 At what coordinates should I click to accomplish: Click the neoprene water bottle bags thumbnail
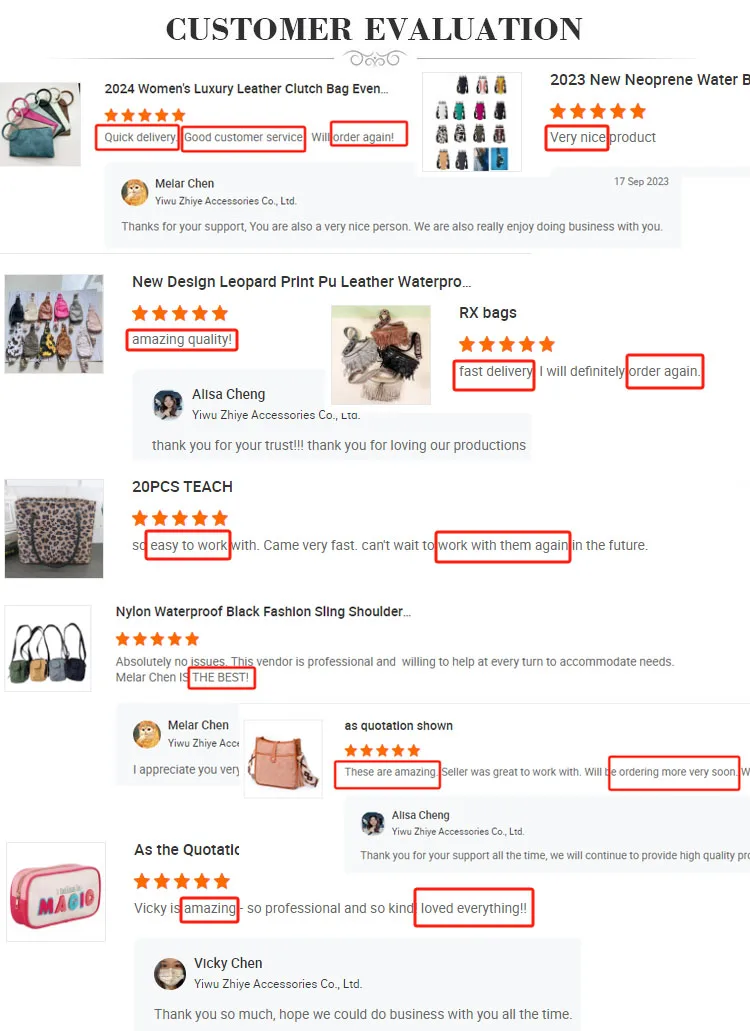click(x=472, y=122)
